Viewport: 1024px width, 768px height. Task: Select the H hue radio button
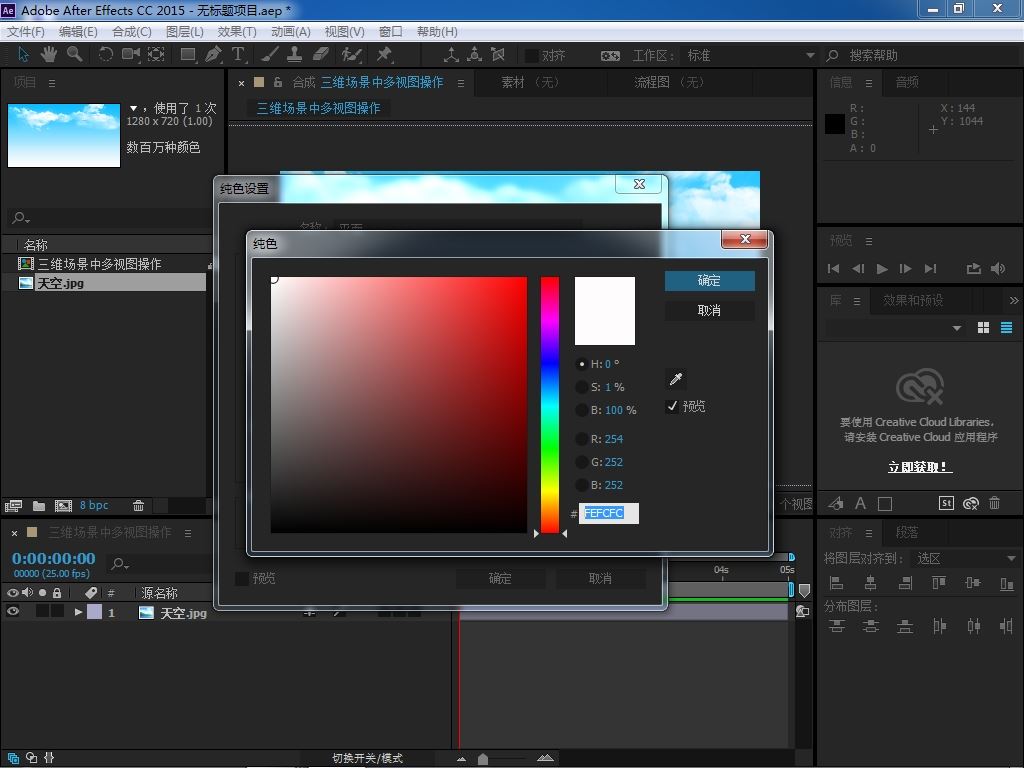[x=582, y=364]
